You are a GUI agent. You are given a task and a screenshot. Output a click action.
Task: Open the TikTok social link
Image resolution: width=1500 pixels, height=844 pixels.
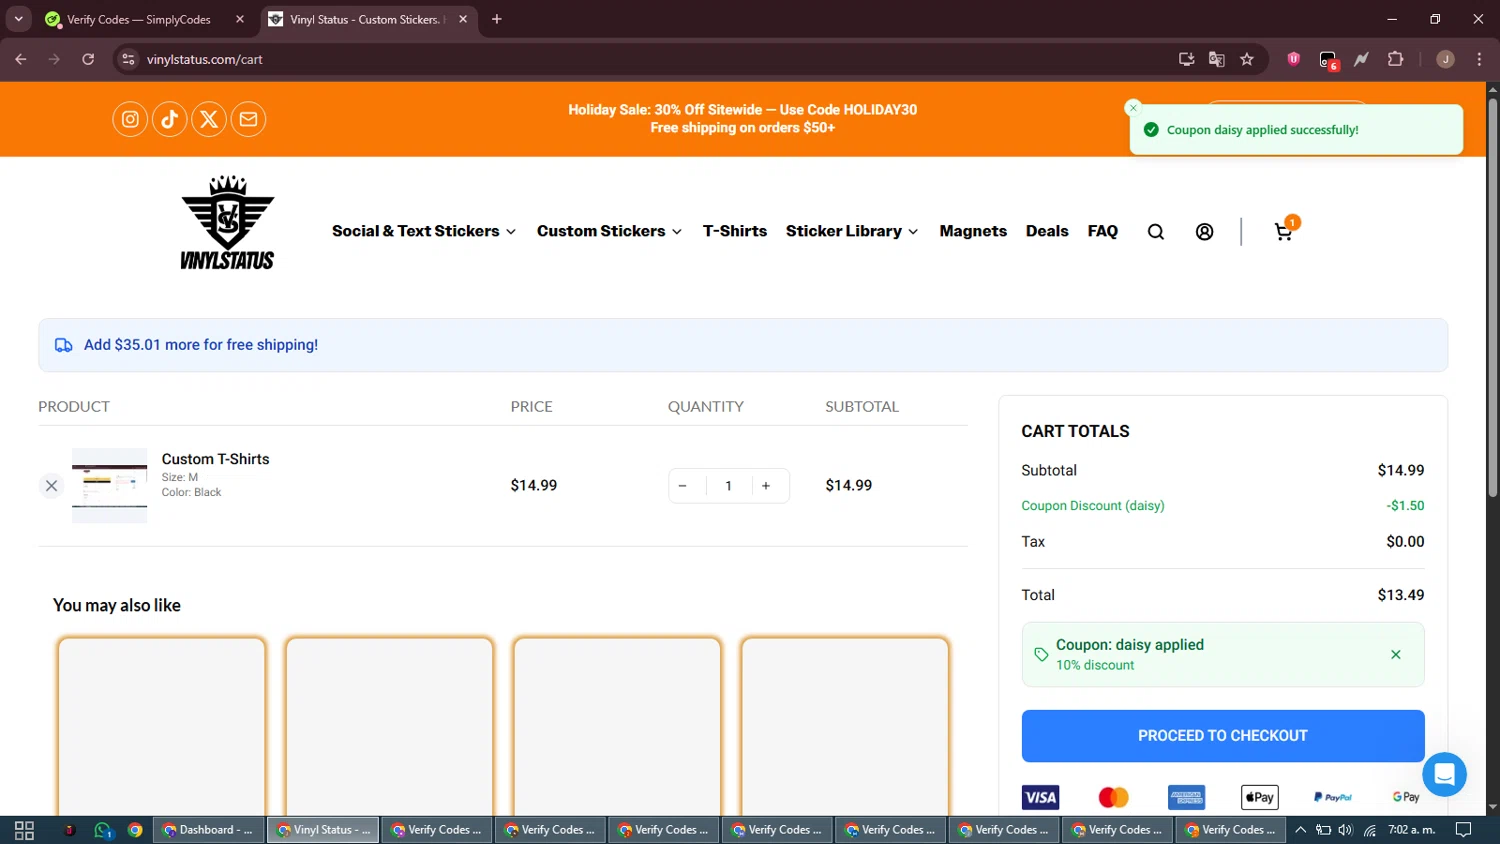pyautogui.click(x=169, y=119)
